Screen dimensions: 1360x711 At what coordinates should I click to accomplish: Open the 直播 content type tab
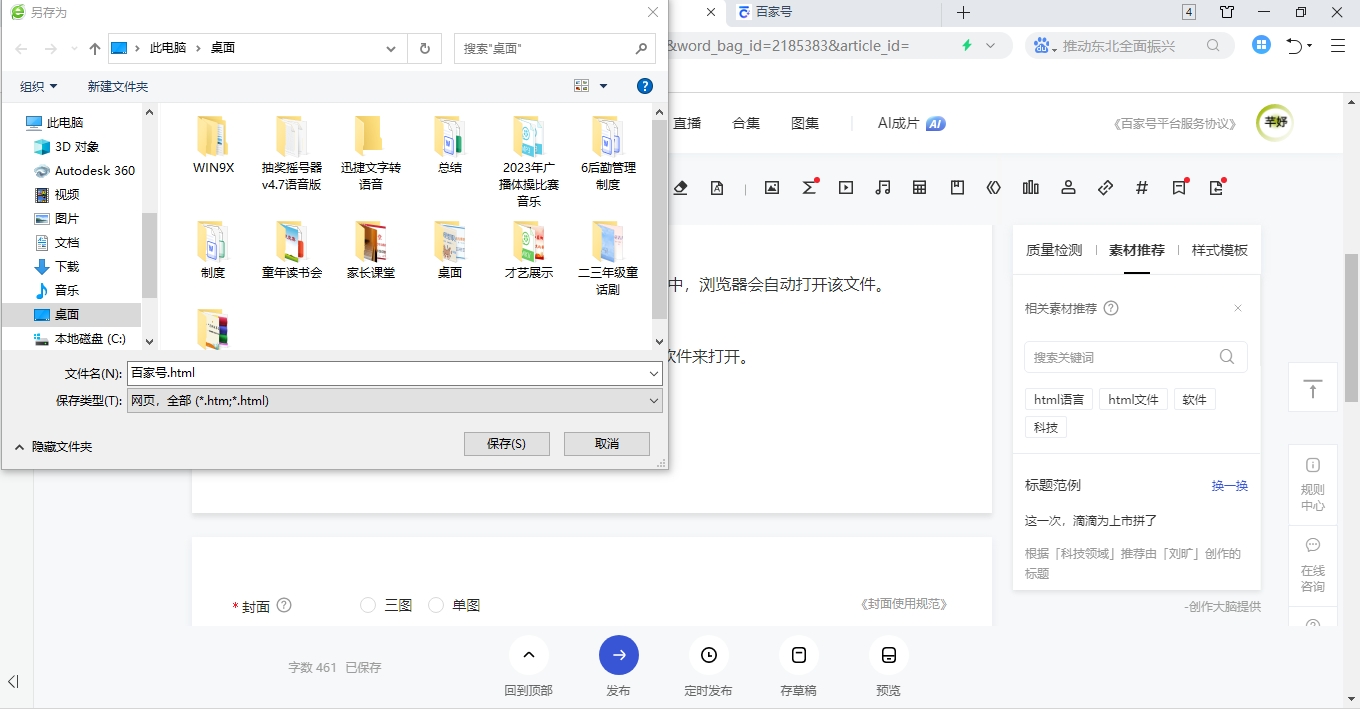(x=687, y=123)
